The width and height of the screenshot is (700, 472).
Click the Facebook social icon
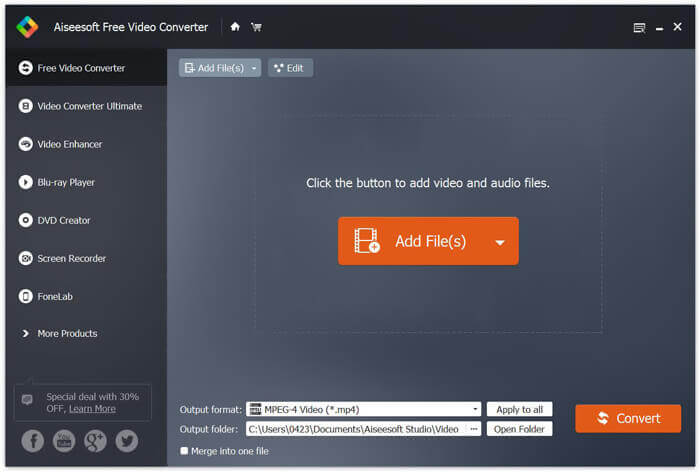[33, 441]
